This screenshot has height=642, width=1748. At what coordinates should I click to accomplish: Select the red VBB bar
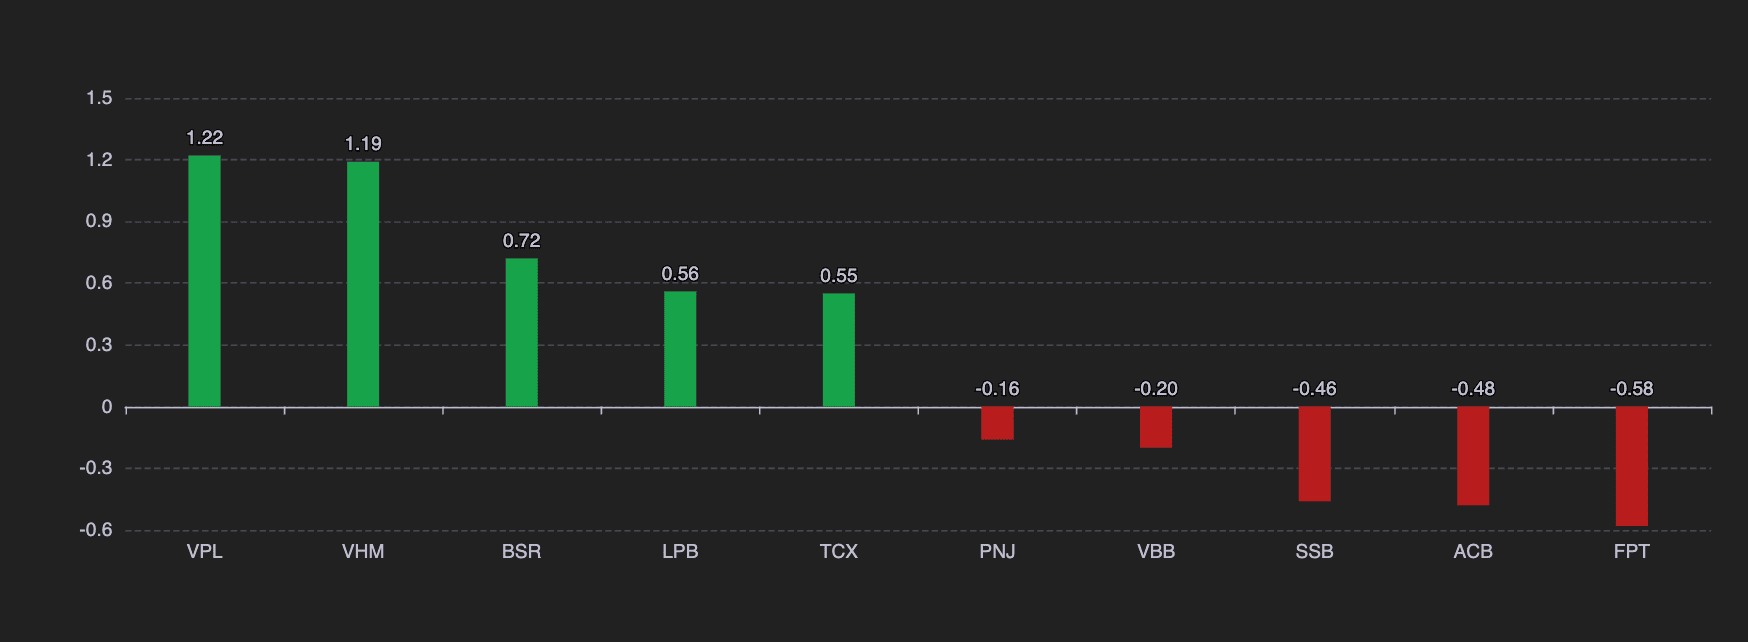[x=1156, y=428]
